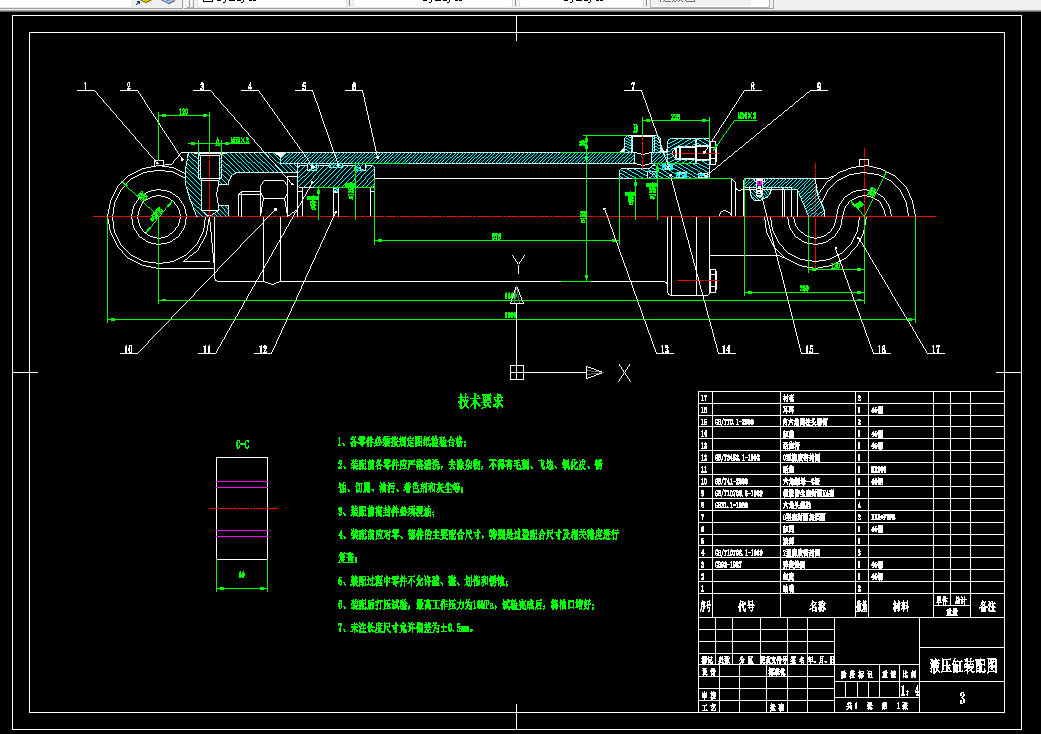The image size is (1041, 734).
Task: Select technical requirement line 1 text
Action: pyautogui.click(x=402, y=442)
